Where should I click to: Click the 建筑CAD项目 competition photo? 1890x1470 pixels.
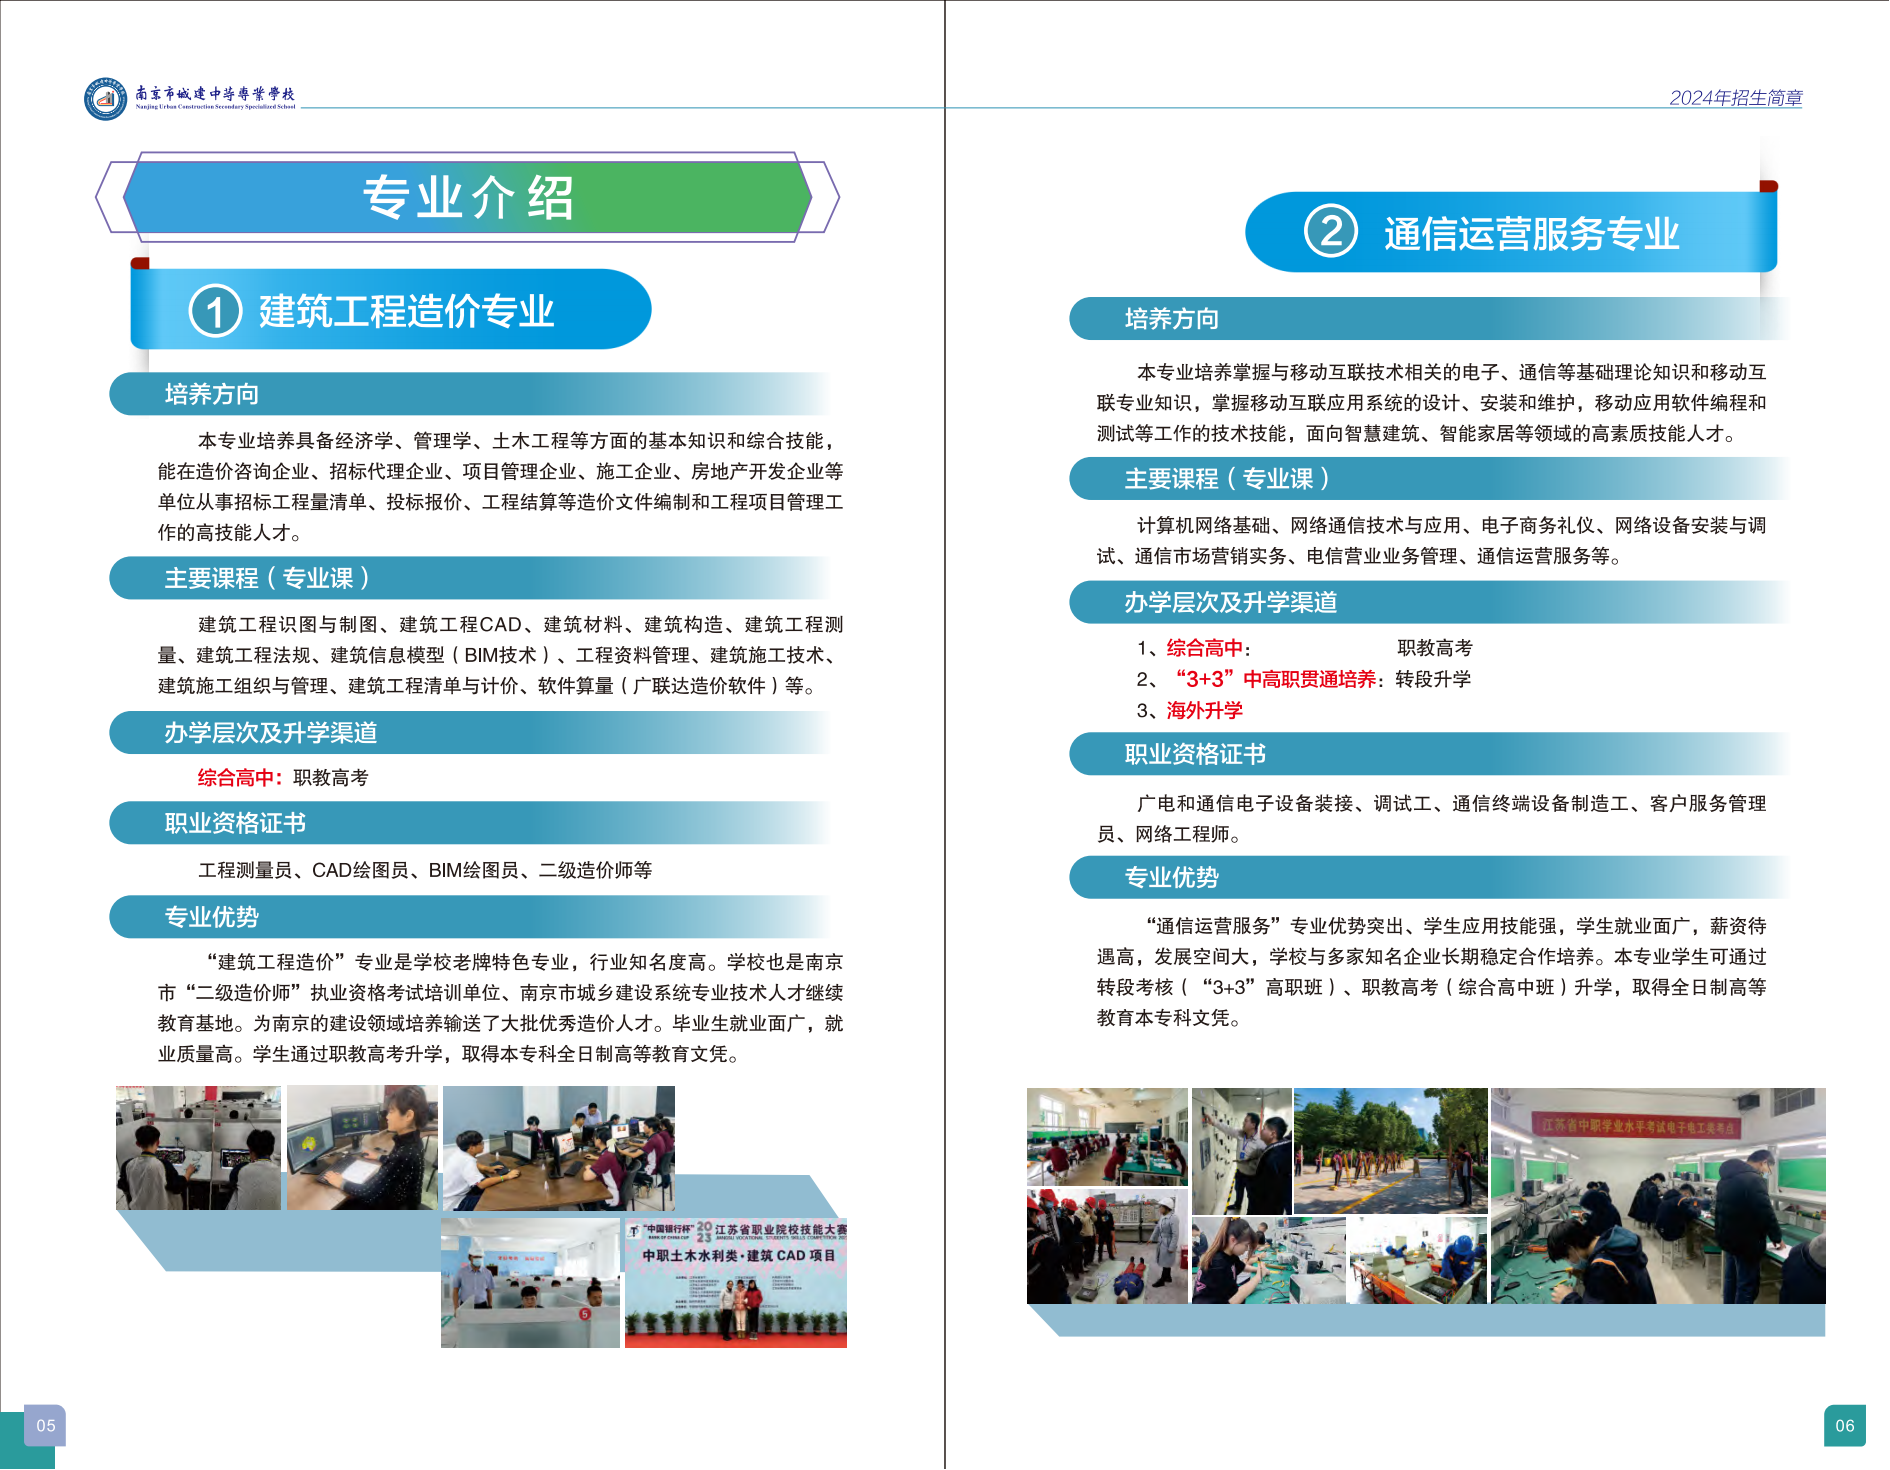pos(736,1282)
